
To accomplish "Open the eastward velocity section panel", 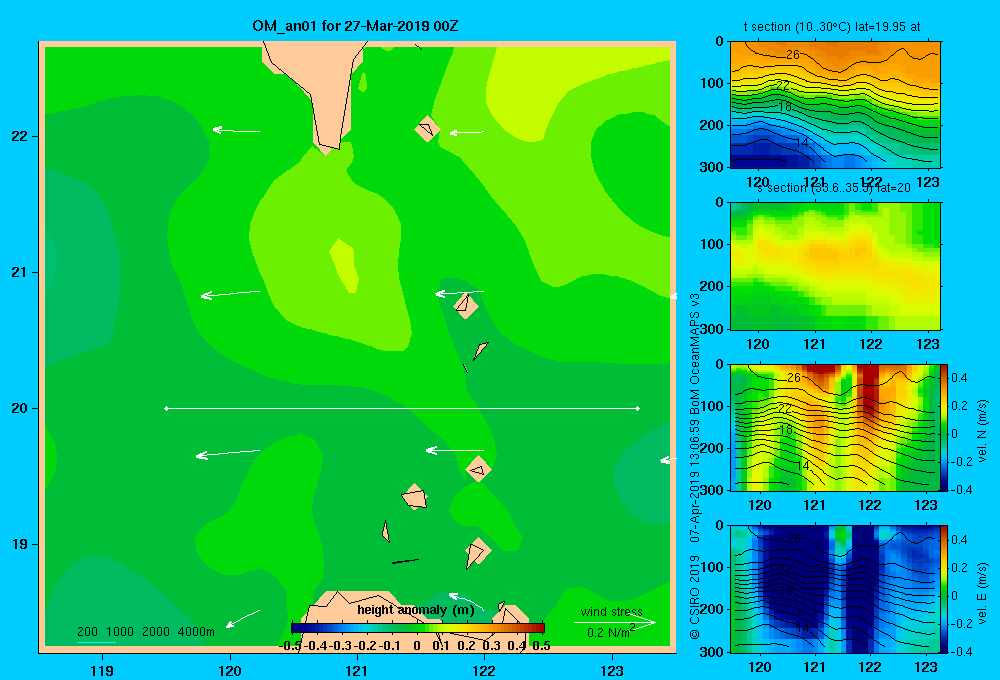I will pyautogui.click(x=835, y=589).
